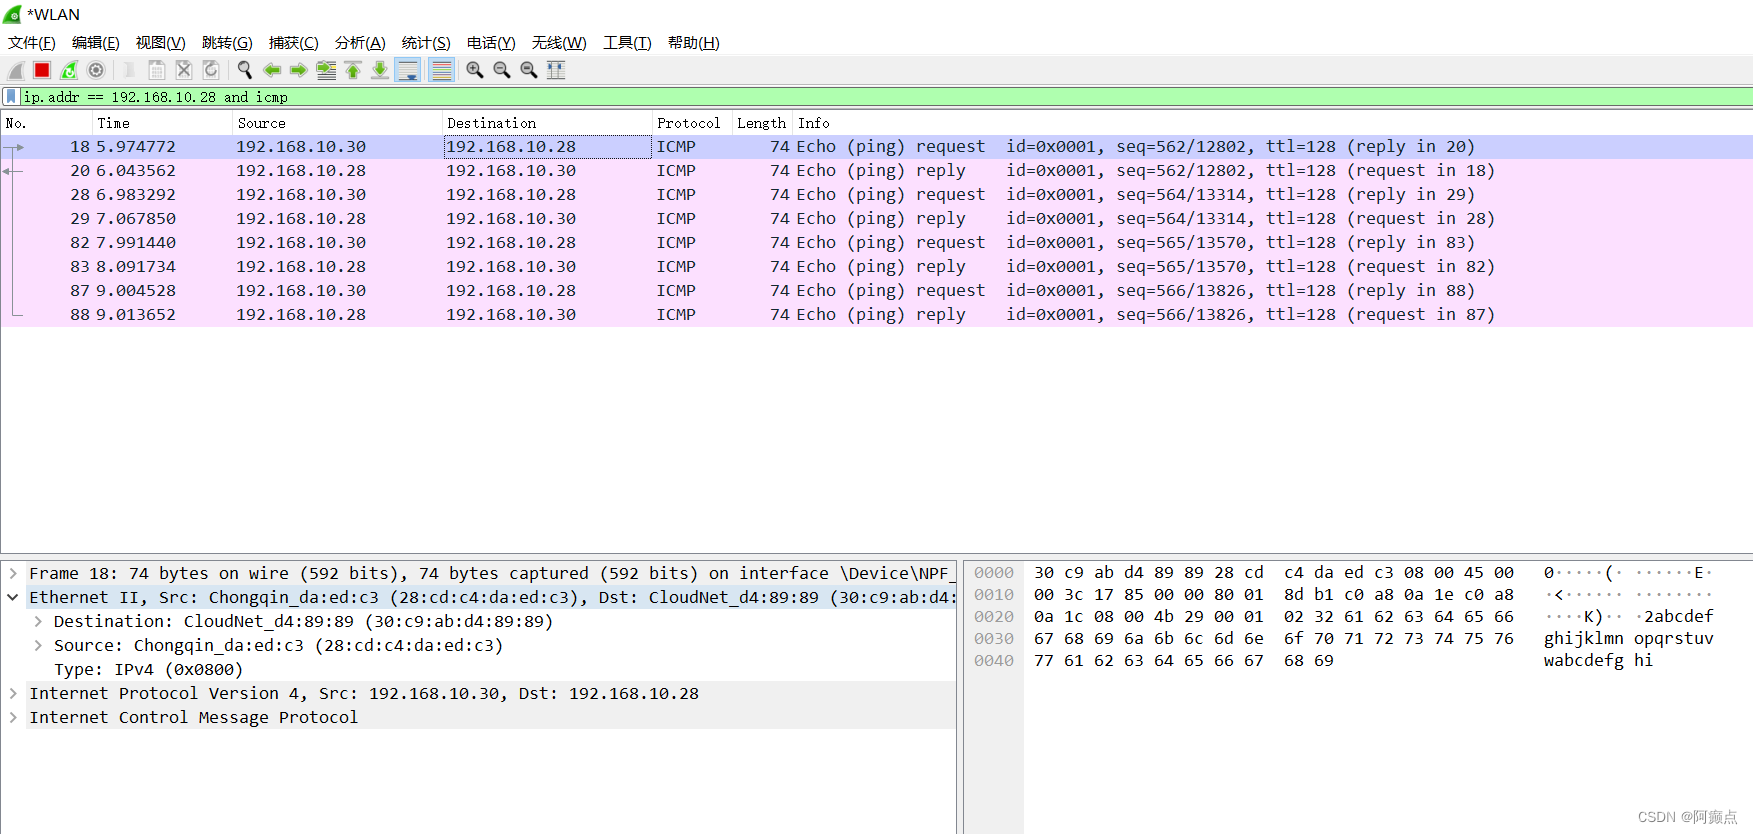Close the capture file using the X icon
The image size is (1753, 834).
184,70
